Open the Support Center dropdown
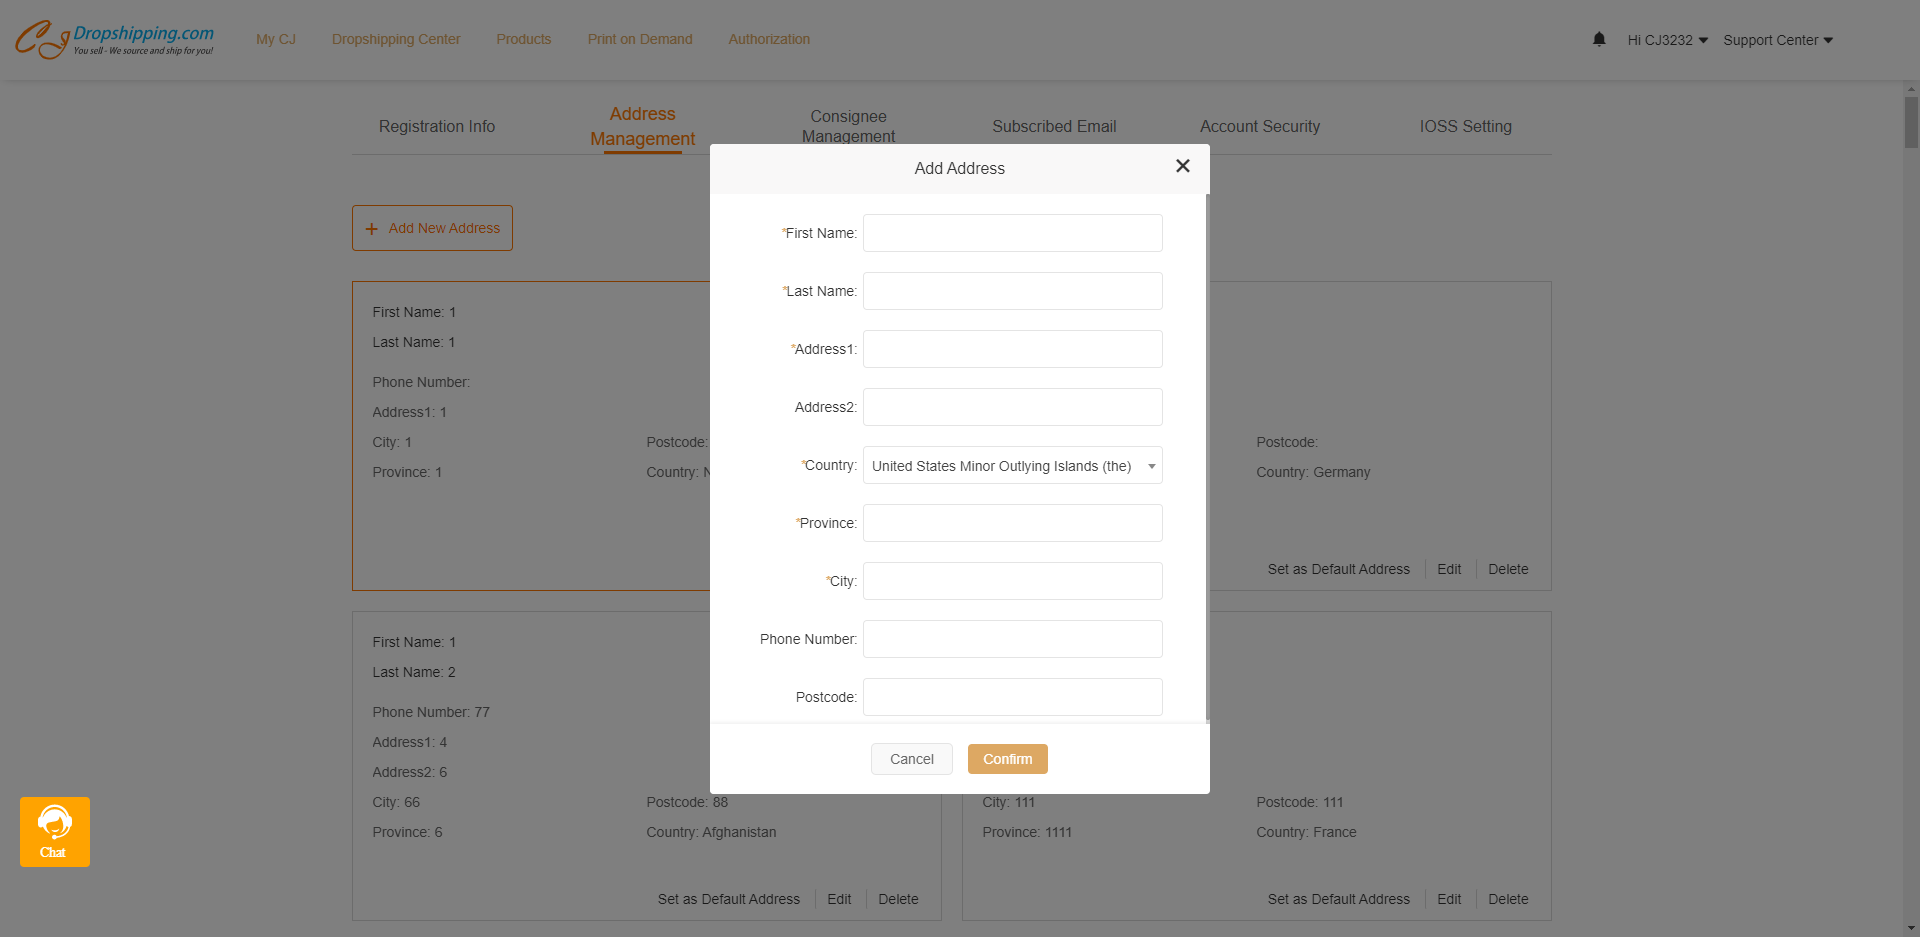Image resolution: width=1920 pixels, height=937 pixels. point(1777,40)
